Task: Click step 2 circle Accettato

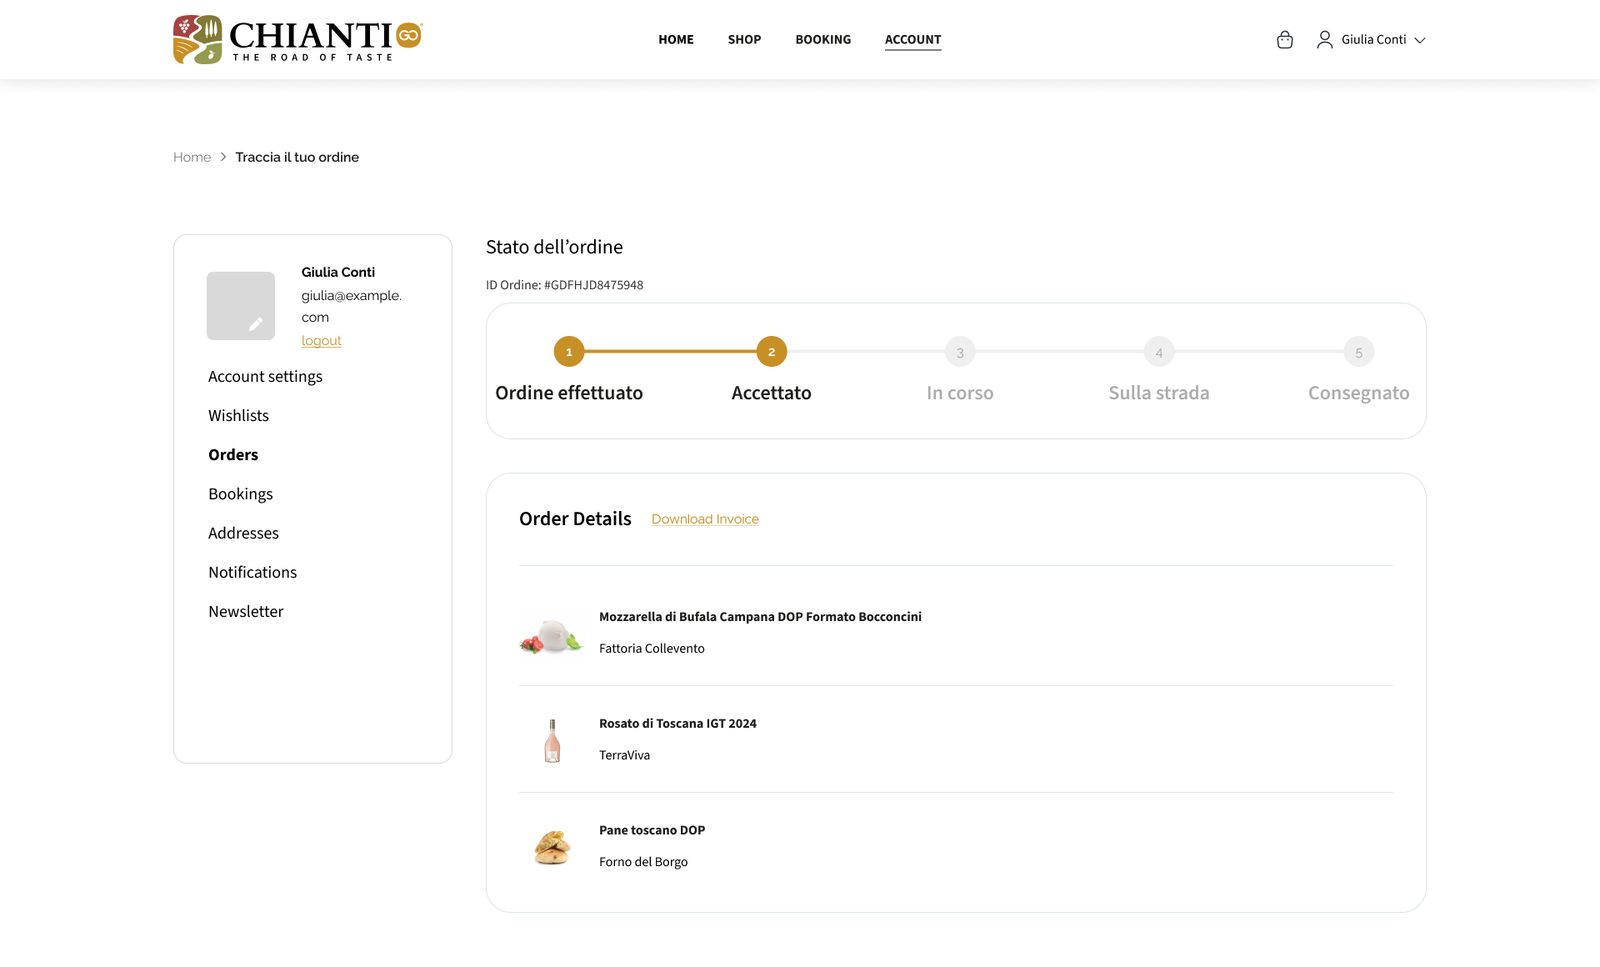Action: coord(771,352)
